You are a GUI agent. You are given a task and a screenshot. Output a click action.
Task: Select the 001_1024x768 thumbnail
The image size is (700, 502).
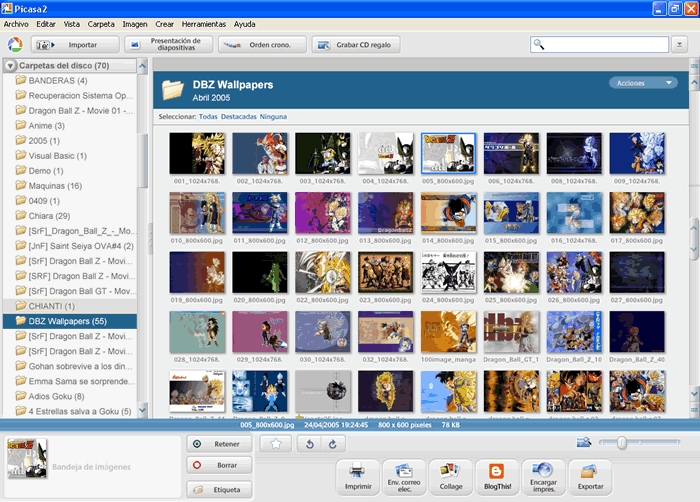(197, 153)
